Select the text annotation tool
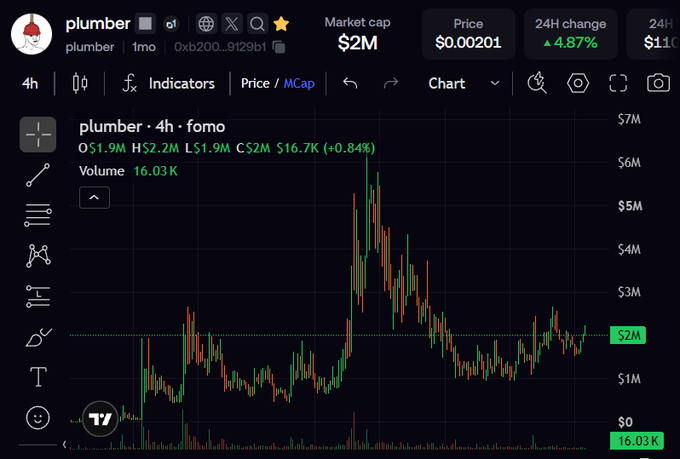680x459 pixels. point(38,377)
